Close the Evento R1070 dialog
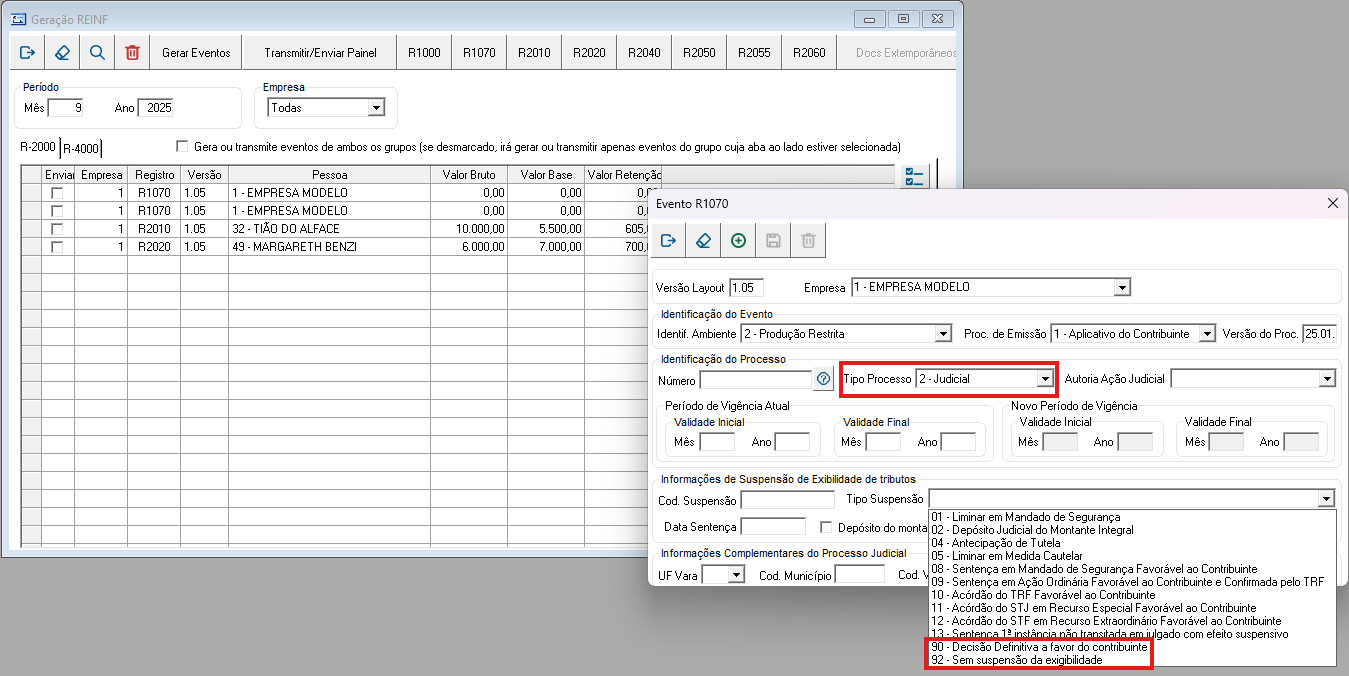This screenshot has height=676, width=1349. click(1332, 203)
